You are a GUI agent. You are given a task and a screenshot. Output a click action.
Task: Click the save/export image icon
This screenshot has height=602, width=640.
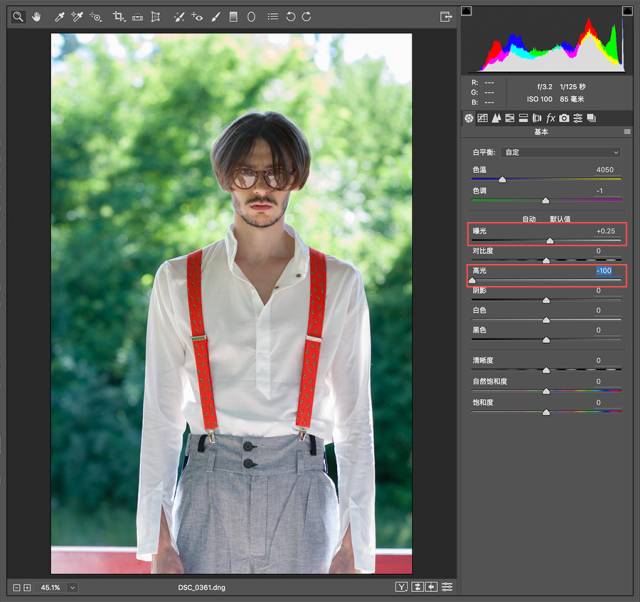click(x=446, y=17)
